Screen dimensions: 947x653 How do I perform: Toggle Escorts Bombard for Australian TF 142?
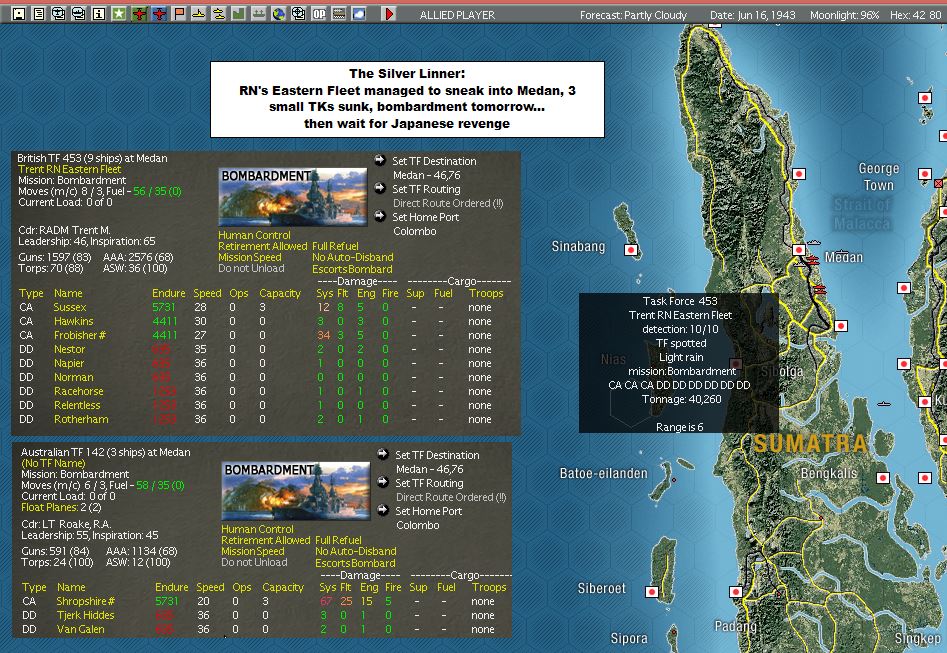(x=355, y=563)
